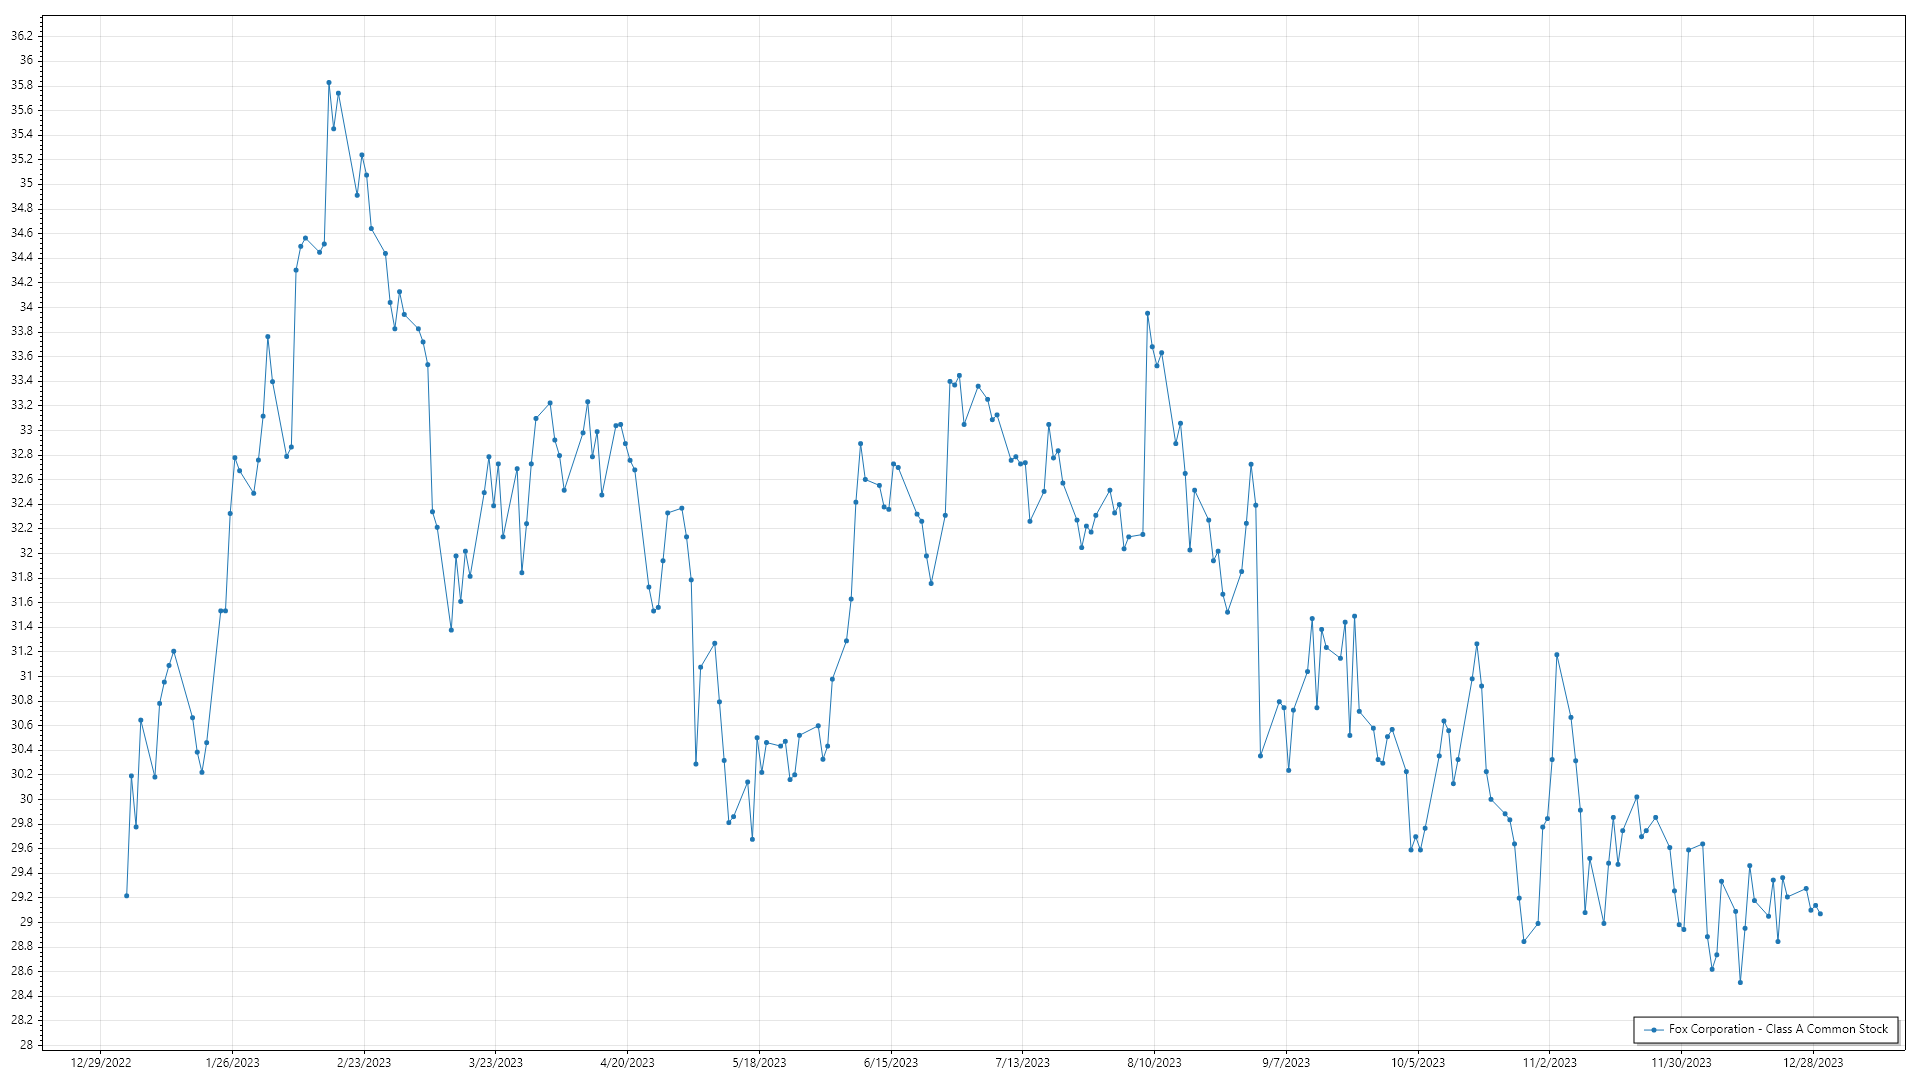Select the 6/15/2023 date label
Image resolution: width=1920 pixels, height=1080 pixels.
click(891, 1063)
